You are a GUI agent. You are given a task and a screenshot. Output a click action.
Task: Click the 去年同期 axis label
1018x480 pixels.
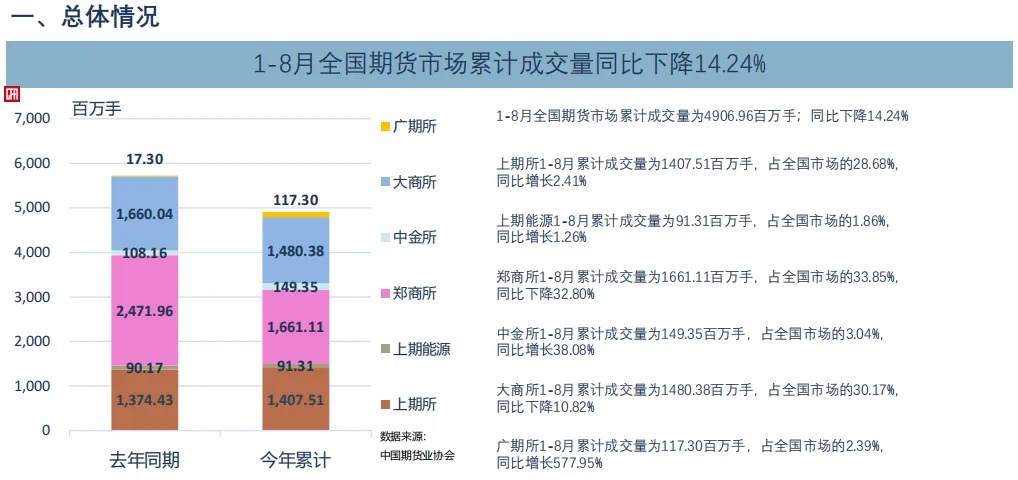(144, 460)
